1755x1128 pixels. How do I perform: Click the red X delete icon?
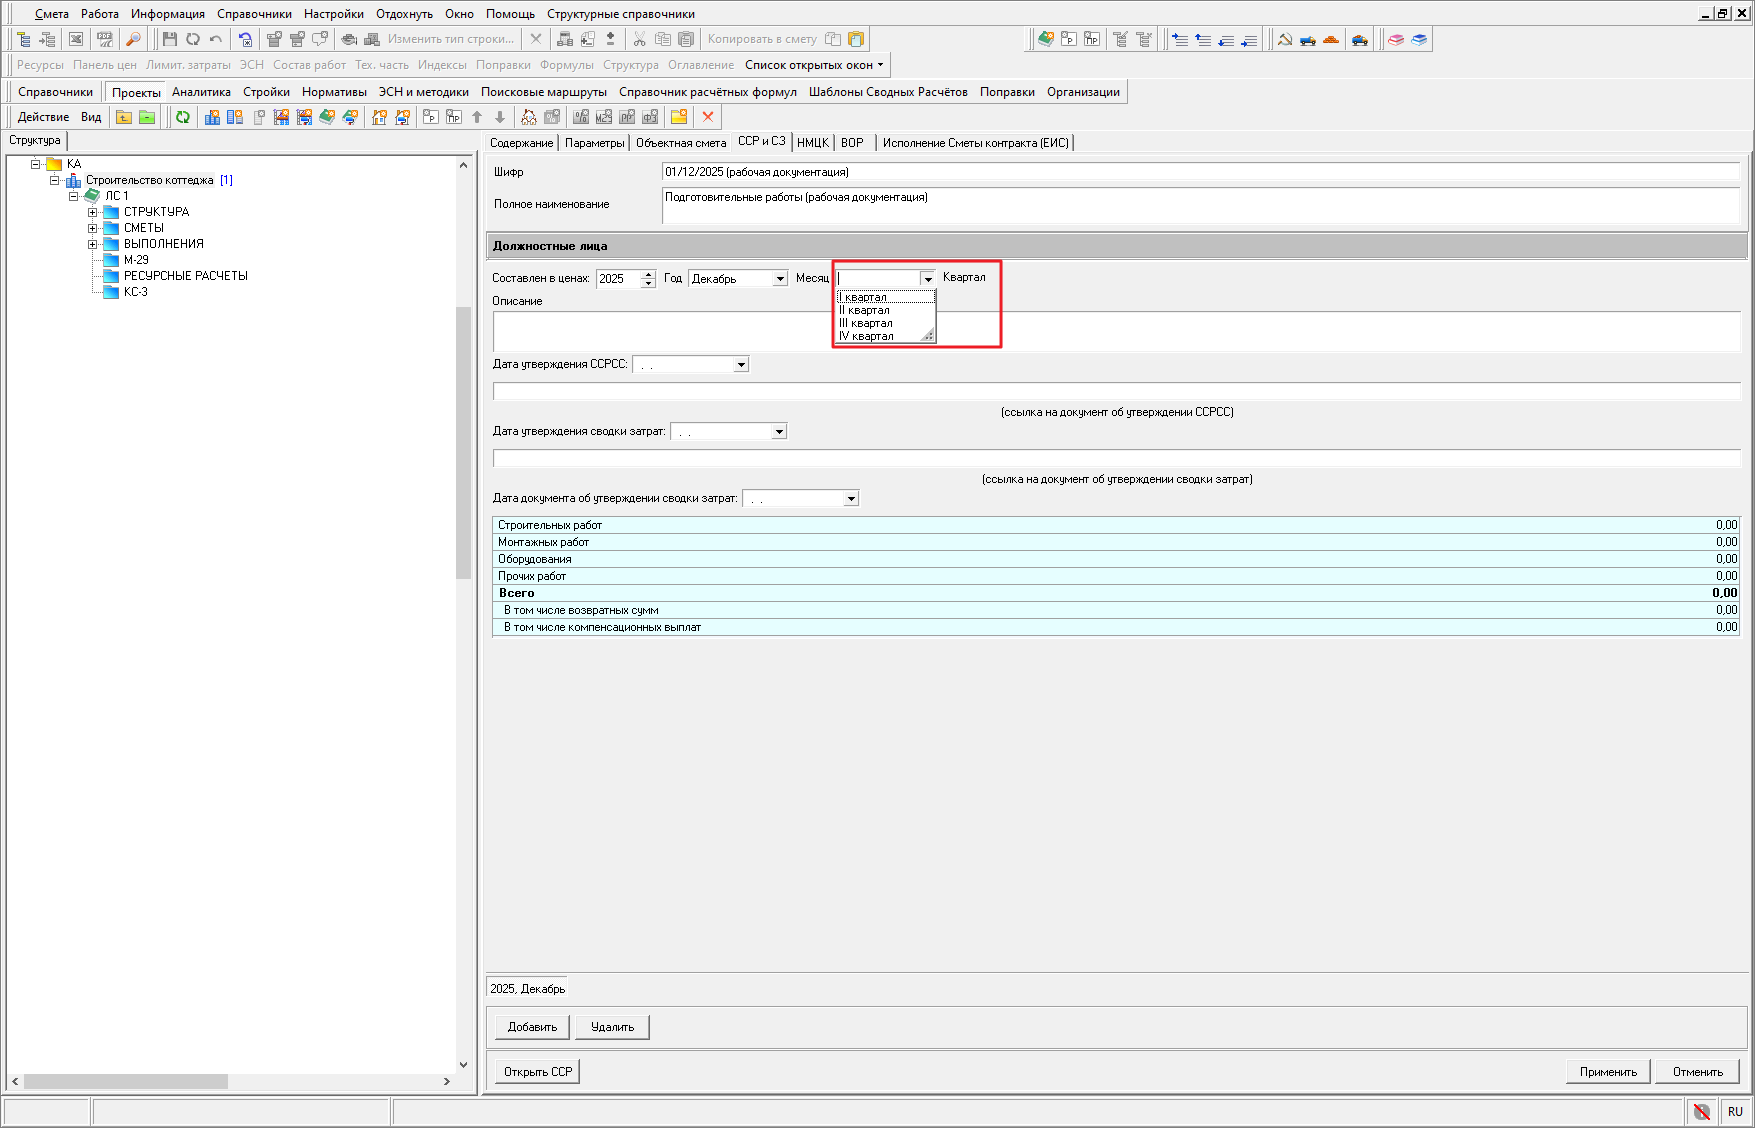(708, 117)
